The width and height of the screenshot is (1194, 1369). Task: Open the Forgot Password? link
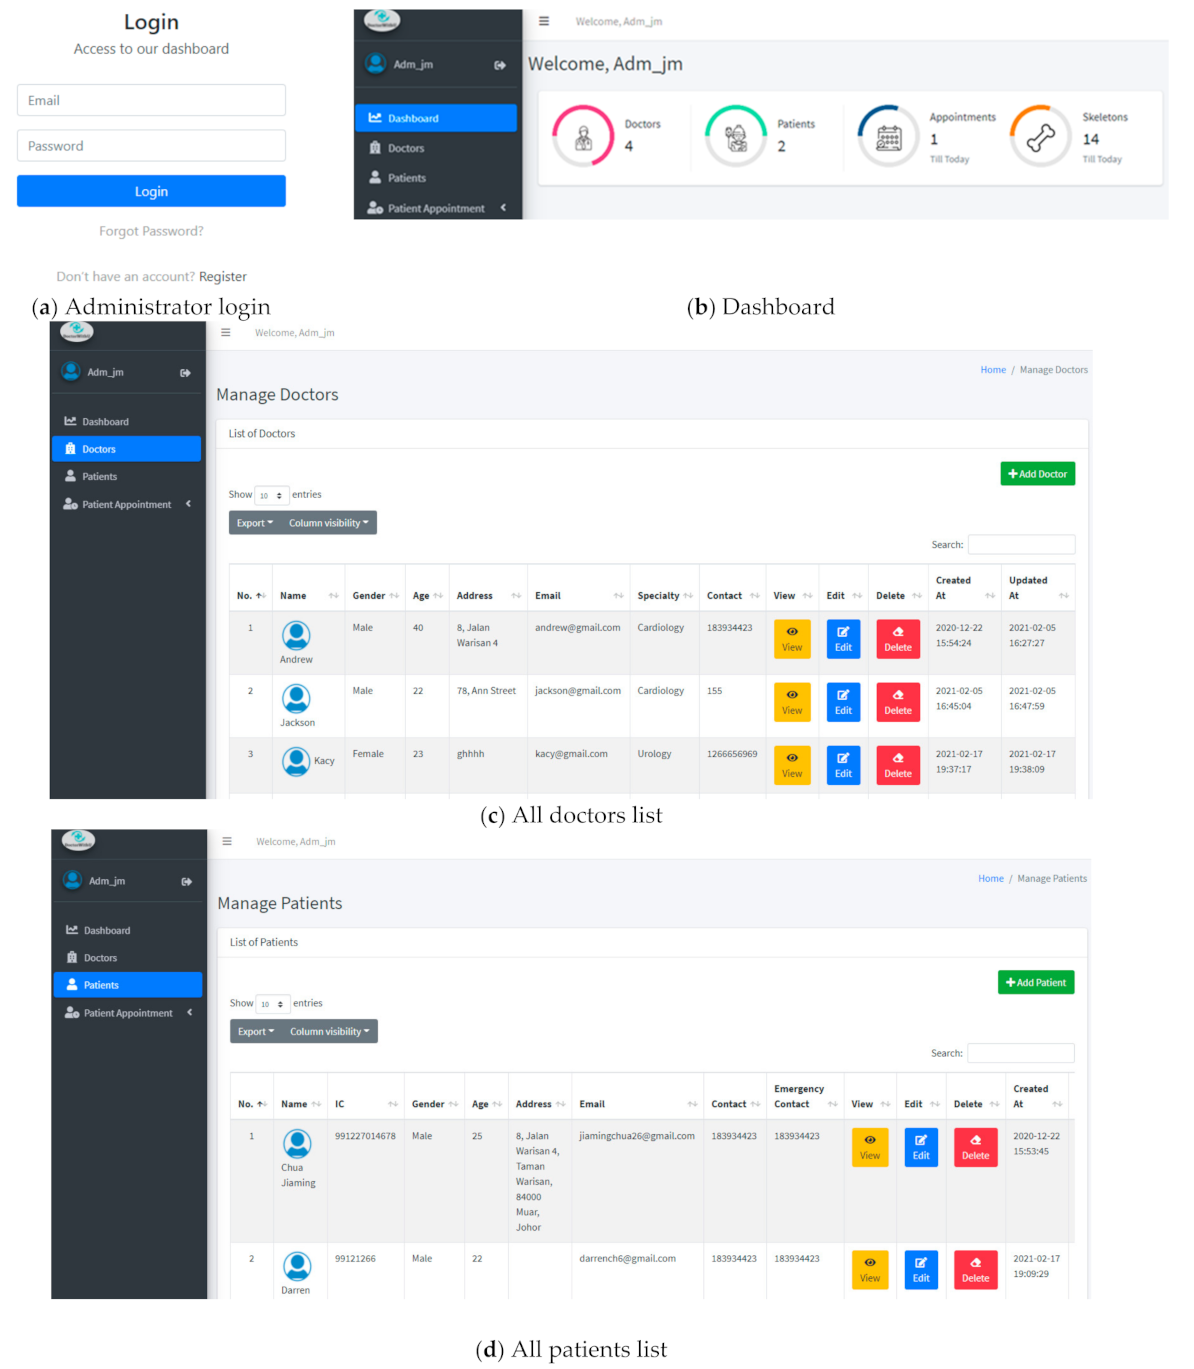(x=151, y=231)
